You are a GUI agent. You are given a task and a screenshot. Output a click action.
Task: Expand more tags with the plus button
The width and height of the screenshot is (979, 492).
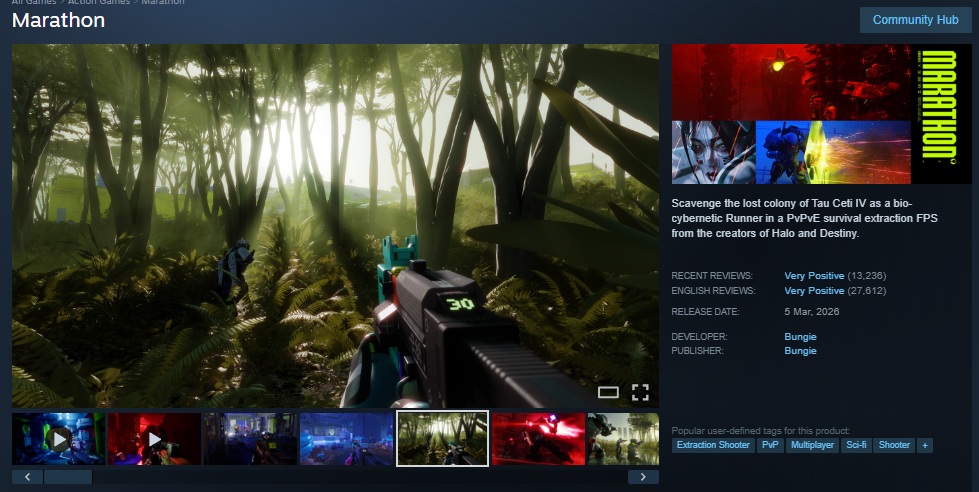pos(925,445)
